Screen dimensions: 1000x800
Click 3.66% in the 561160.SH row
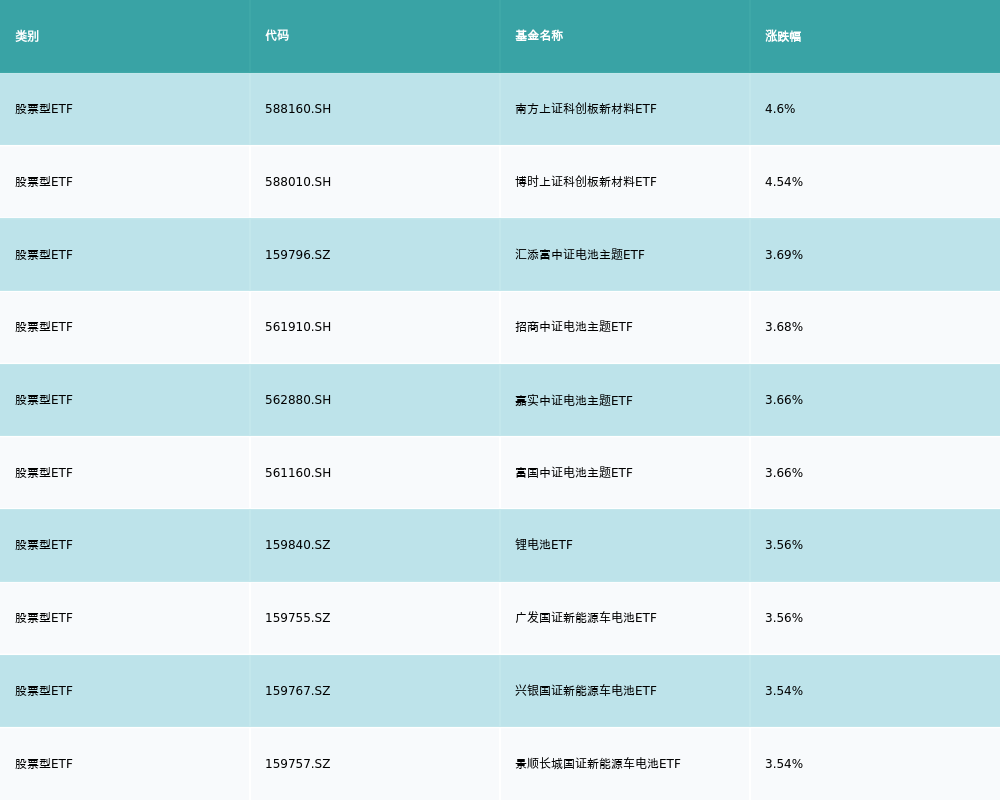[784, 473]
